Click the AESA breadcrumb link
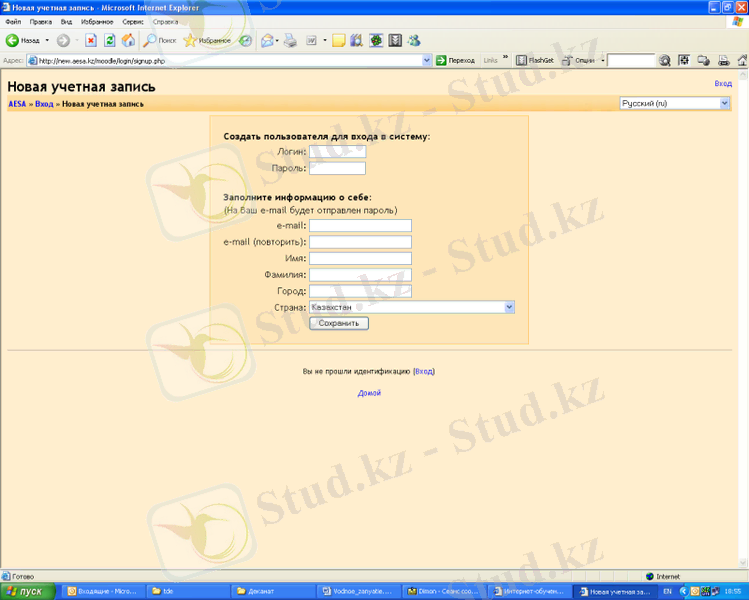Image resolution: width=749 pixels, height=600 pixels. [x=17, y=104]
